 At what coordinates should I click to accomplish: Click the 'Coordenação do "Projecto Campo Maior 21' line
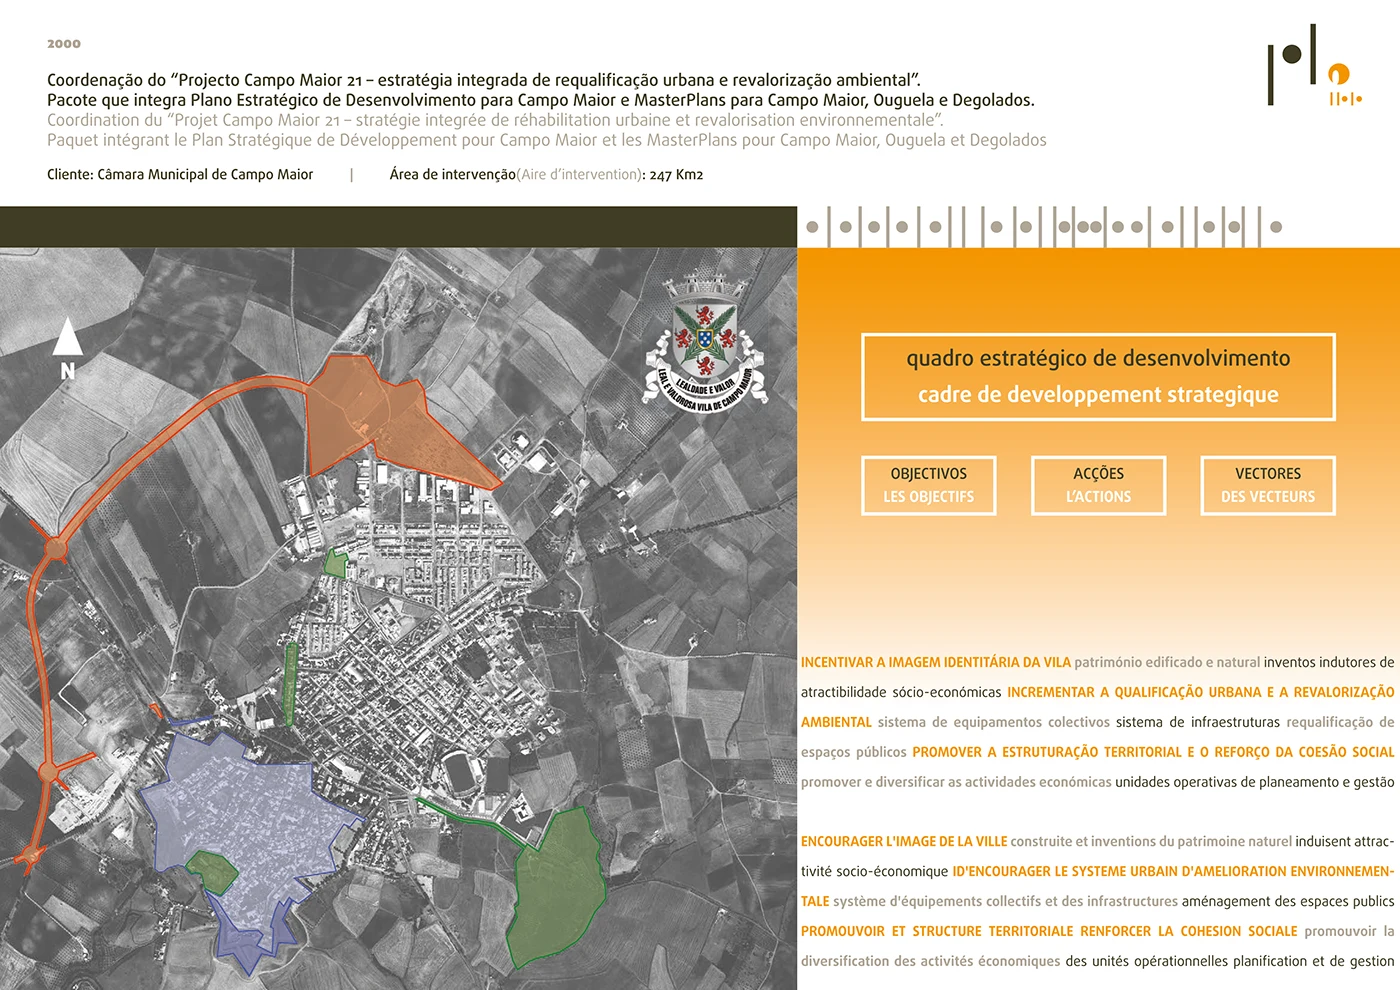point(484,80)
